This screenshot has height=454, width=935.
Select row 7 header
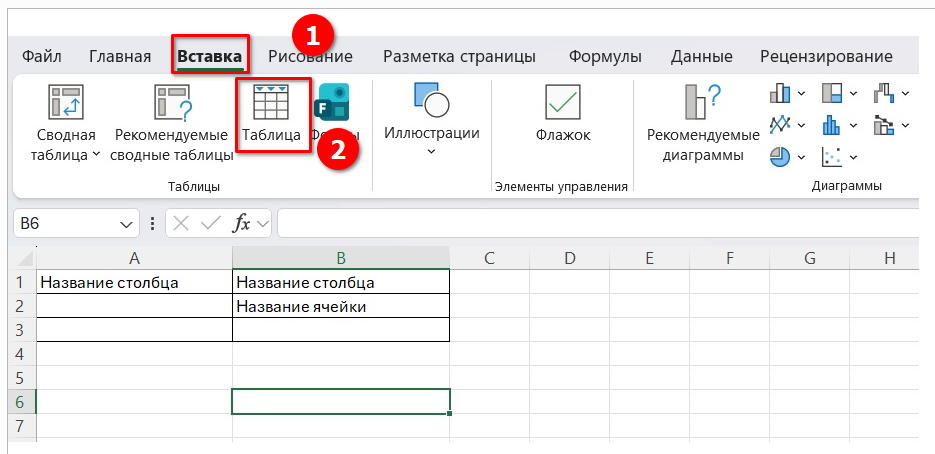click(24, 425)
